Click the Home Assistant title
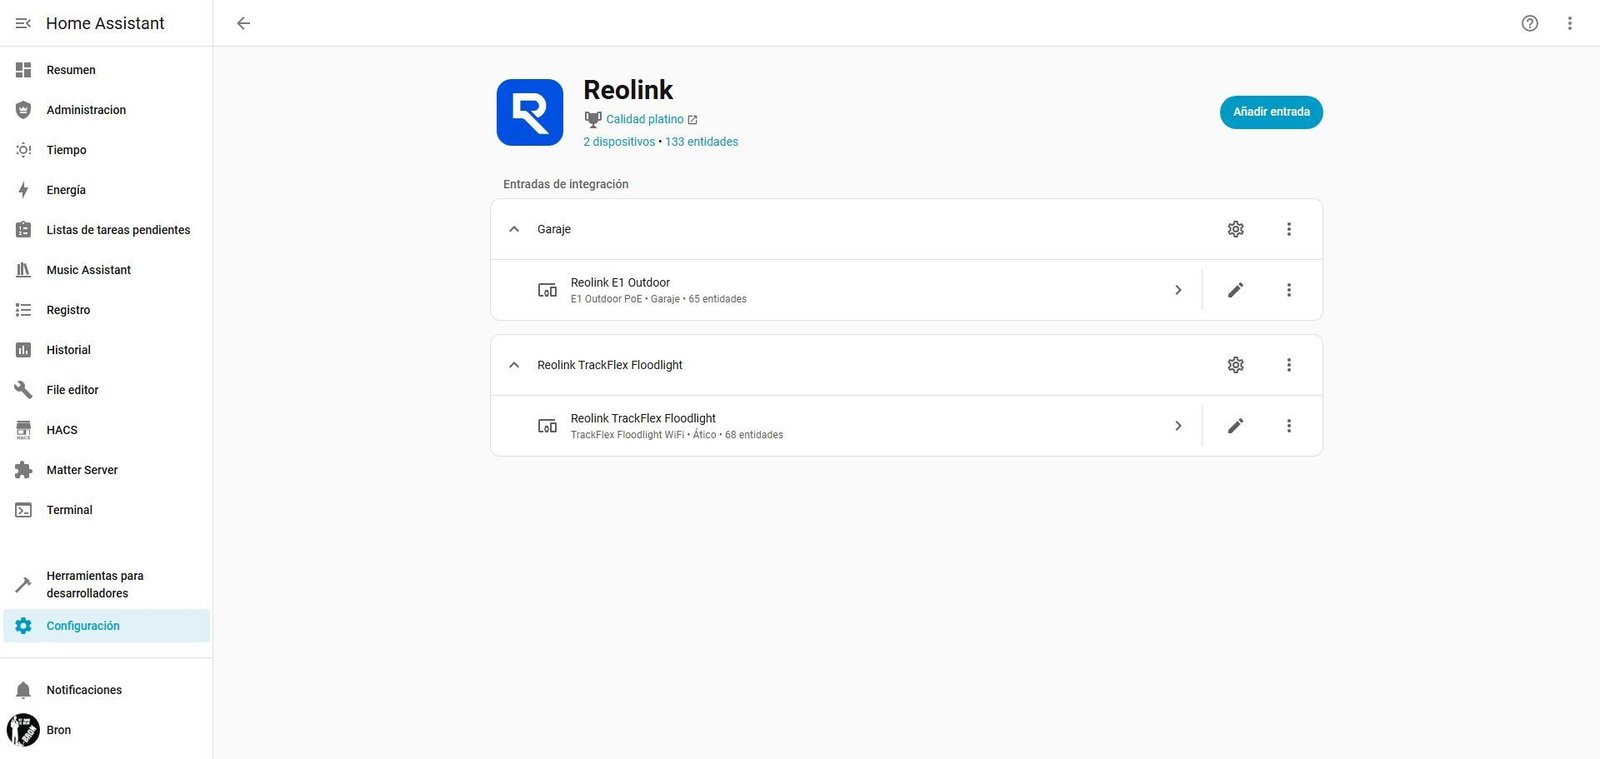The height and width of the screenshot is (759, 1600). [105, 23]
